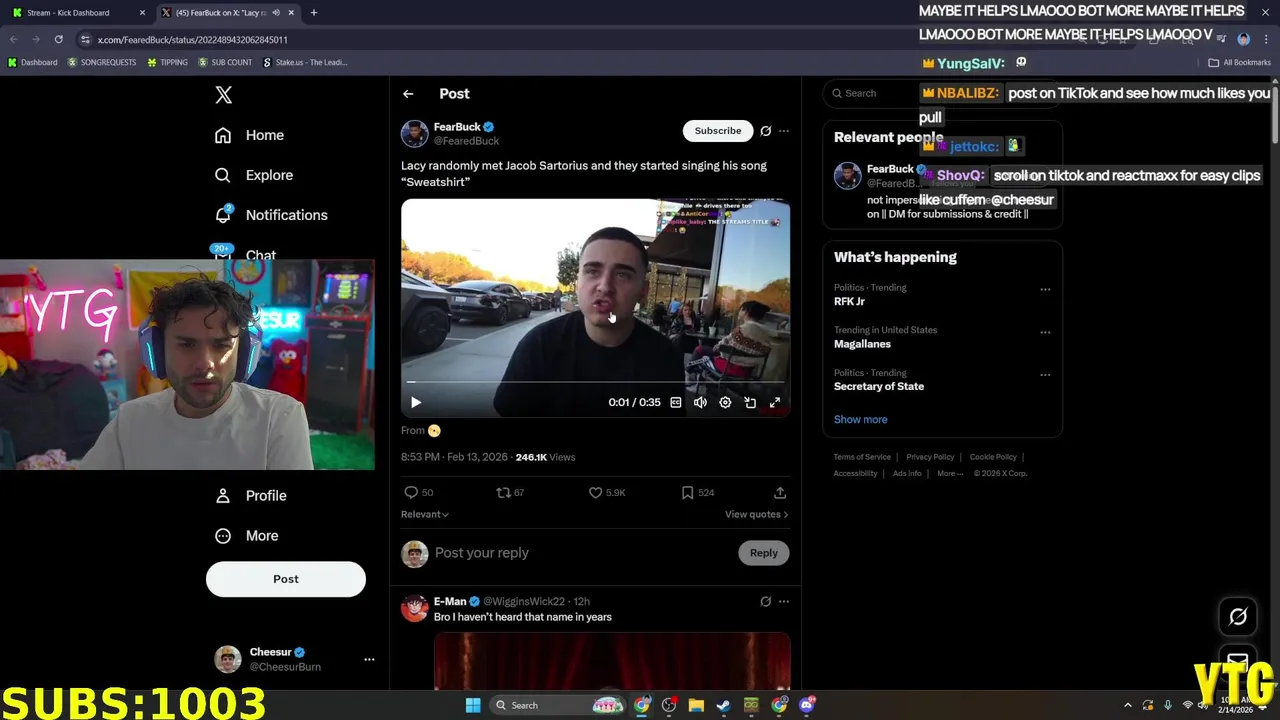Viewport: 1280px width, 720px height.
Task: Share the post via share icon
Action: [x=780, y=492]
